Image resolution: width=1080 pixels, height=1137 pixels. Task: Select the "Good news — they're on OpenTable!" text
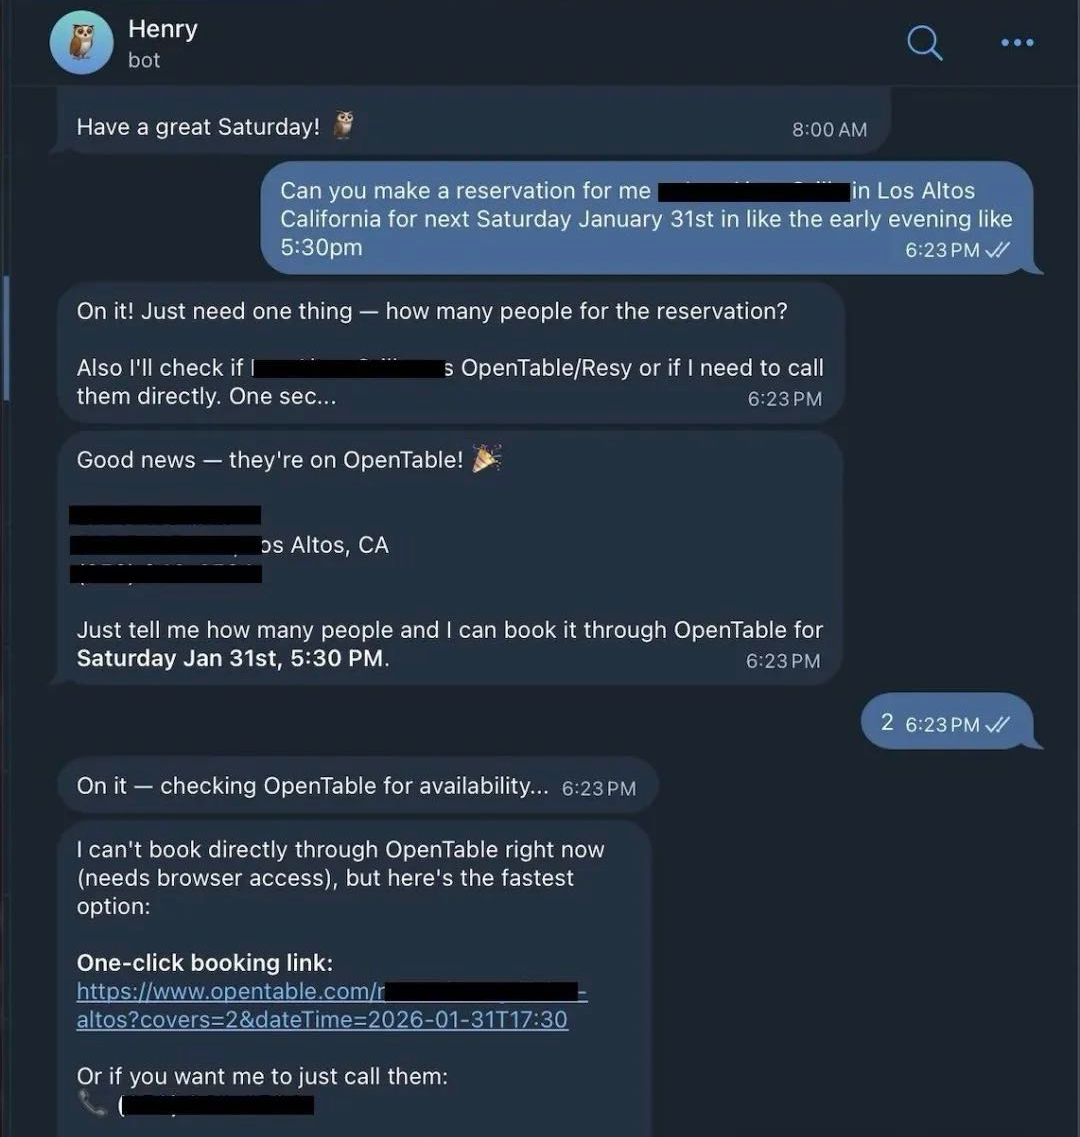(270, 459)
